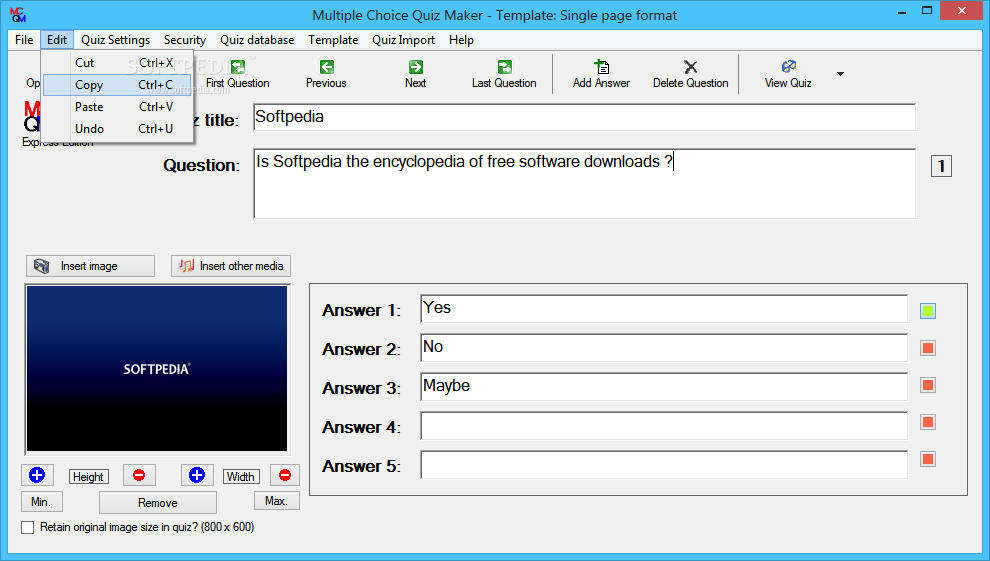
Task: Click the Answer 1 field with Yes
Action: (x=664, y=309)
